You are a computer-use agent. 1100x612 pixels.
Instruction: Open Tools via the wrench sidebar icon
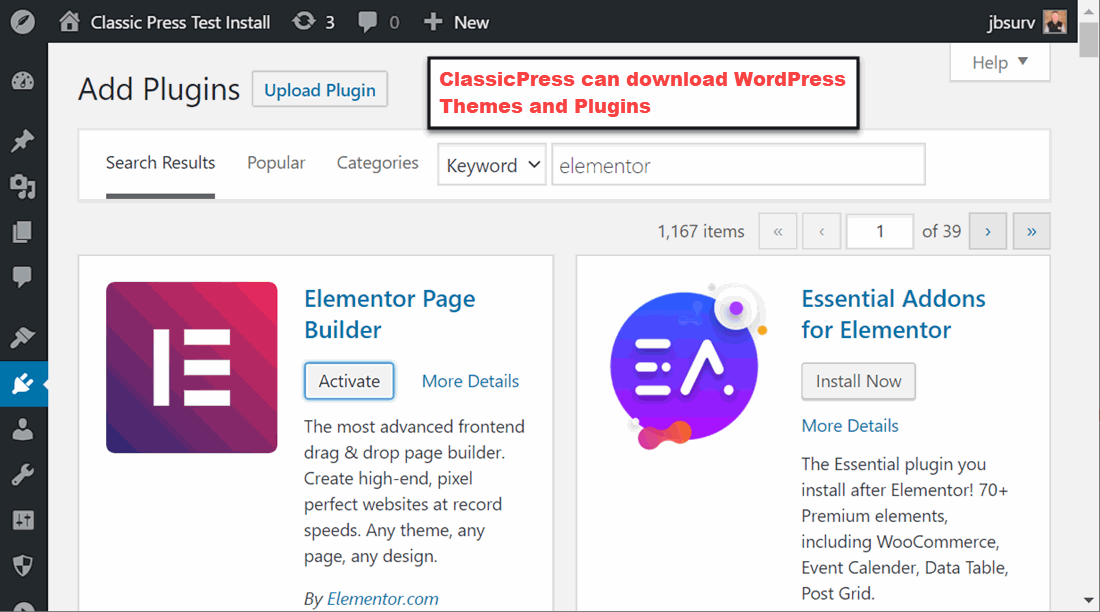coord(22,475)
